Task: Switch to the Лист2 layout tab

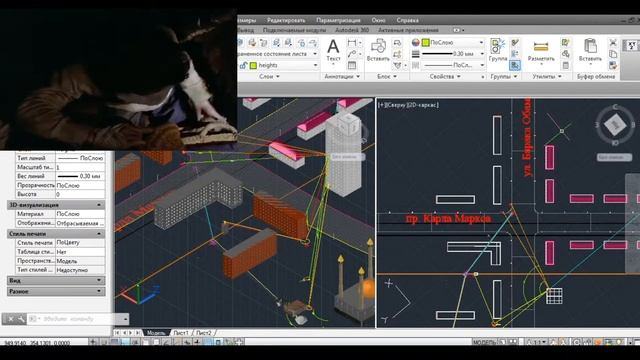Action: click(204, 333)
